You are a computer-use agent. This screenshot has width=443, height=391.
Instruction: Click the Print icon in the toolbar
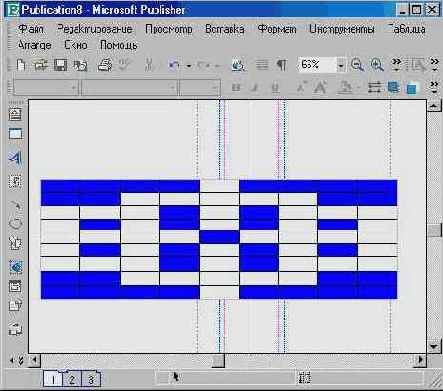(104, 65)
